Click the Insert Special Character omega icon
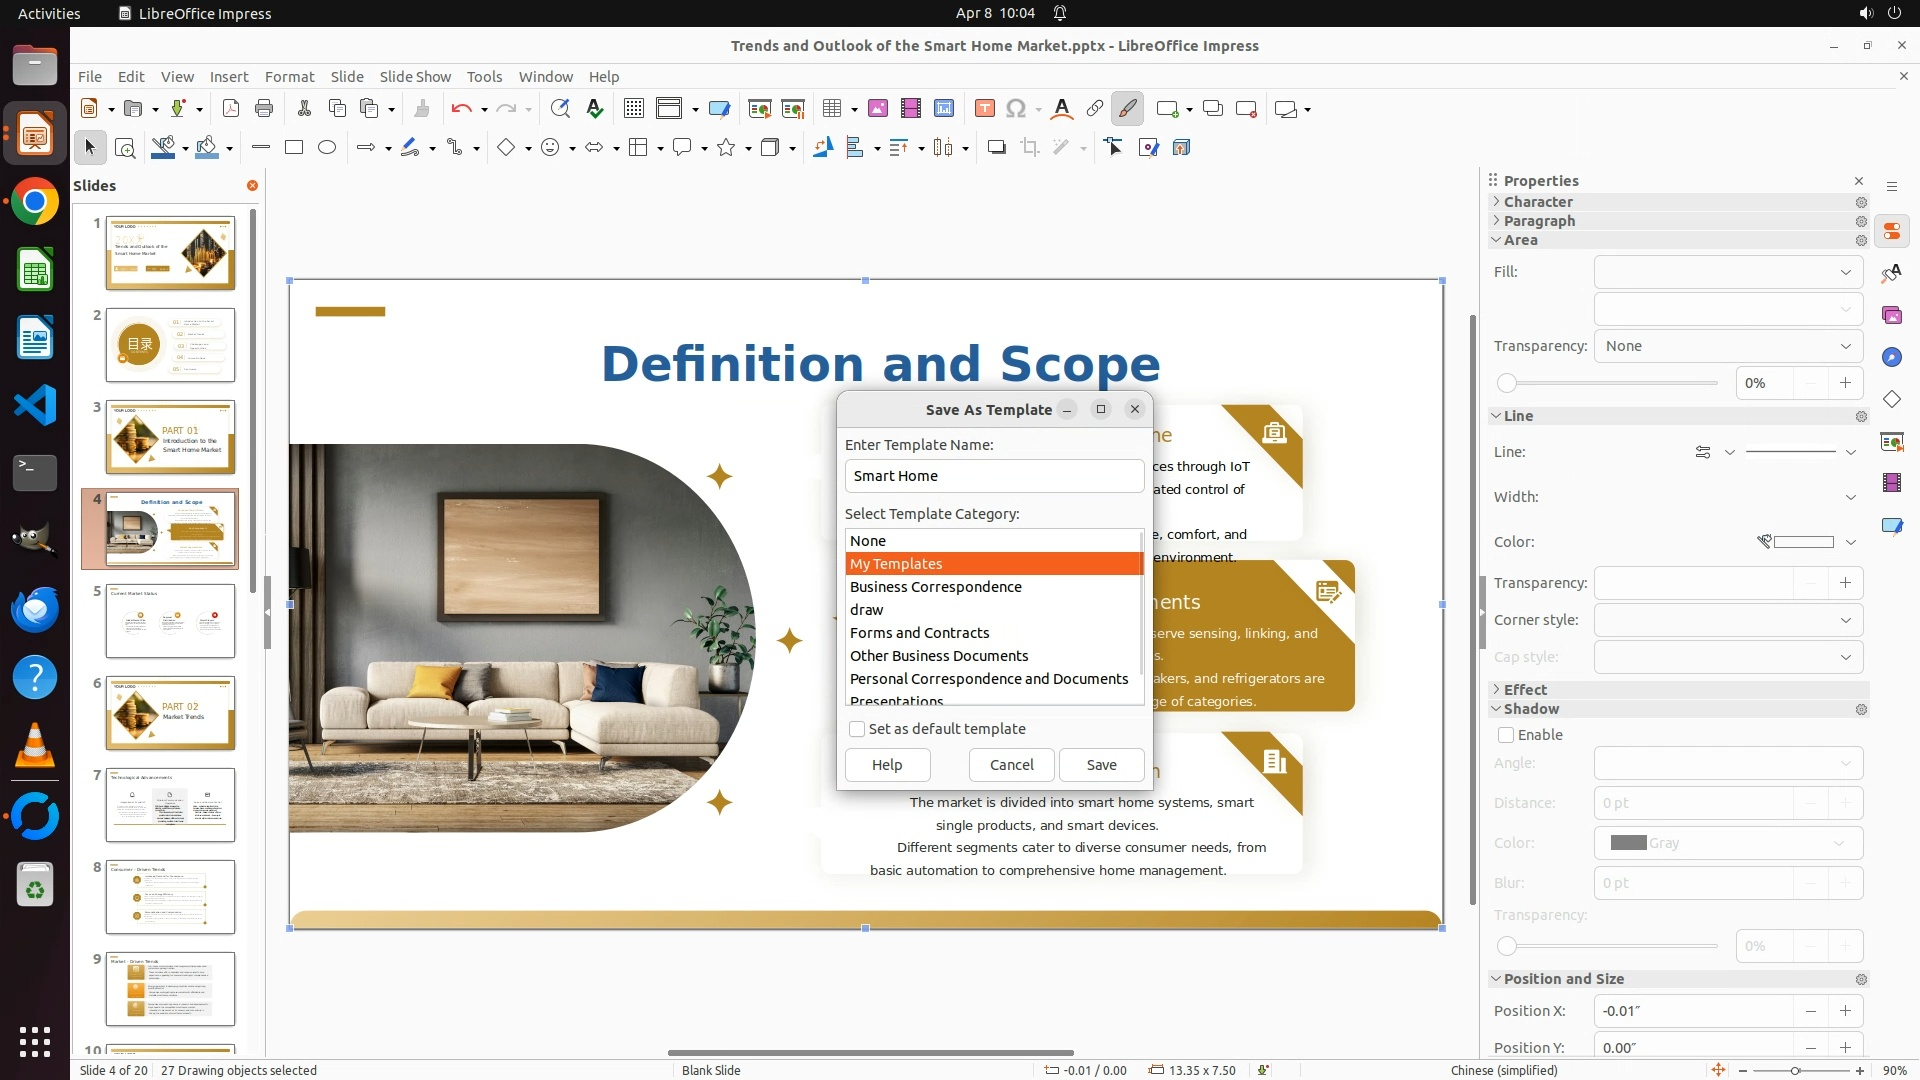The height and width of the screenshot is (1080, 1920). coord(1015,109)
